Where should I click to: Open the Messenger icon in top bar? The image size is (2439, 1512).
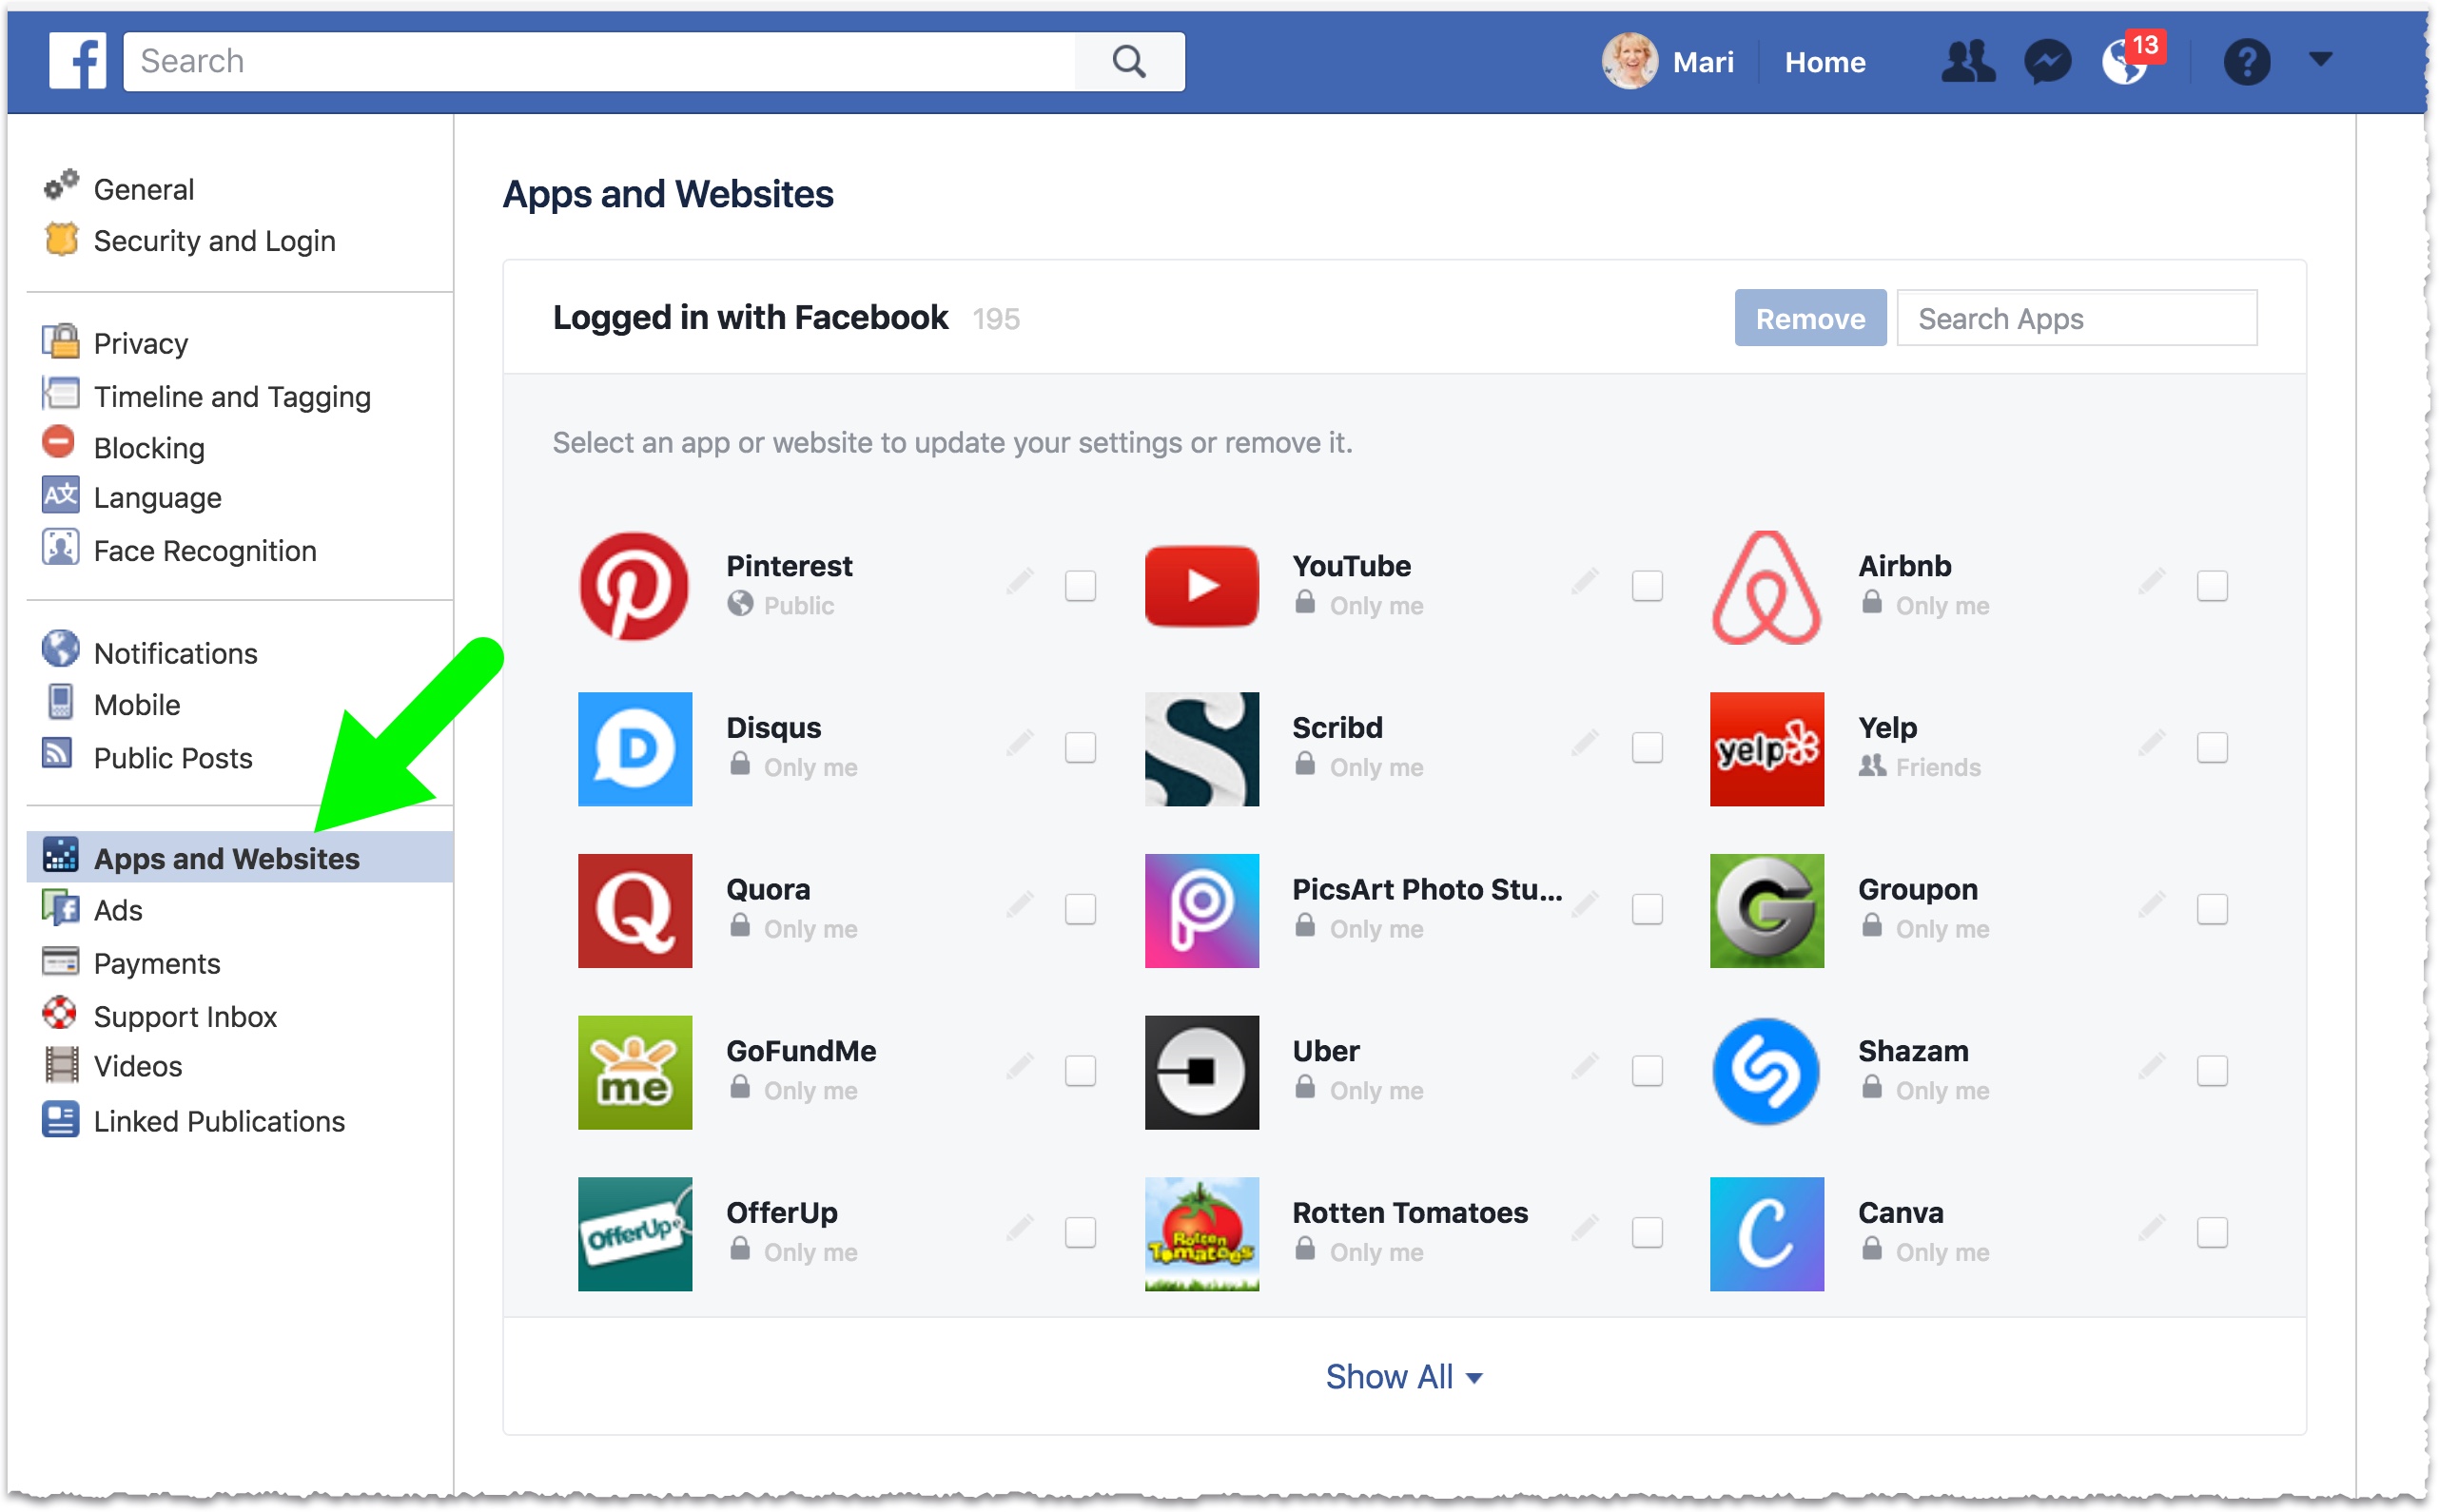(2047, 62)
